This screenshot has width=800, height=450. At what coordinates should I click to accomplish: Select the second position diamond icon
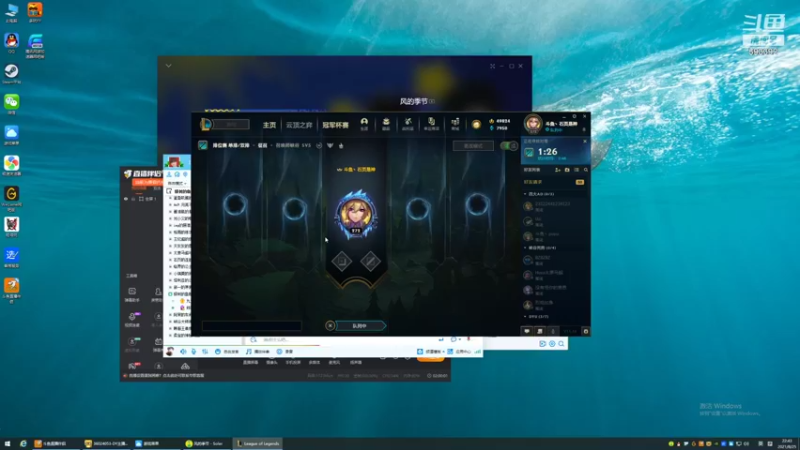[x=370, y=261]
